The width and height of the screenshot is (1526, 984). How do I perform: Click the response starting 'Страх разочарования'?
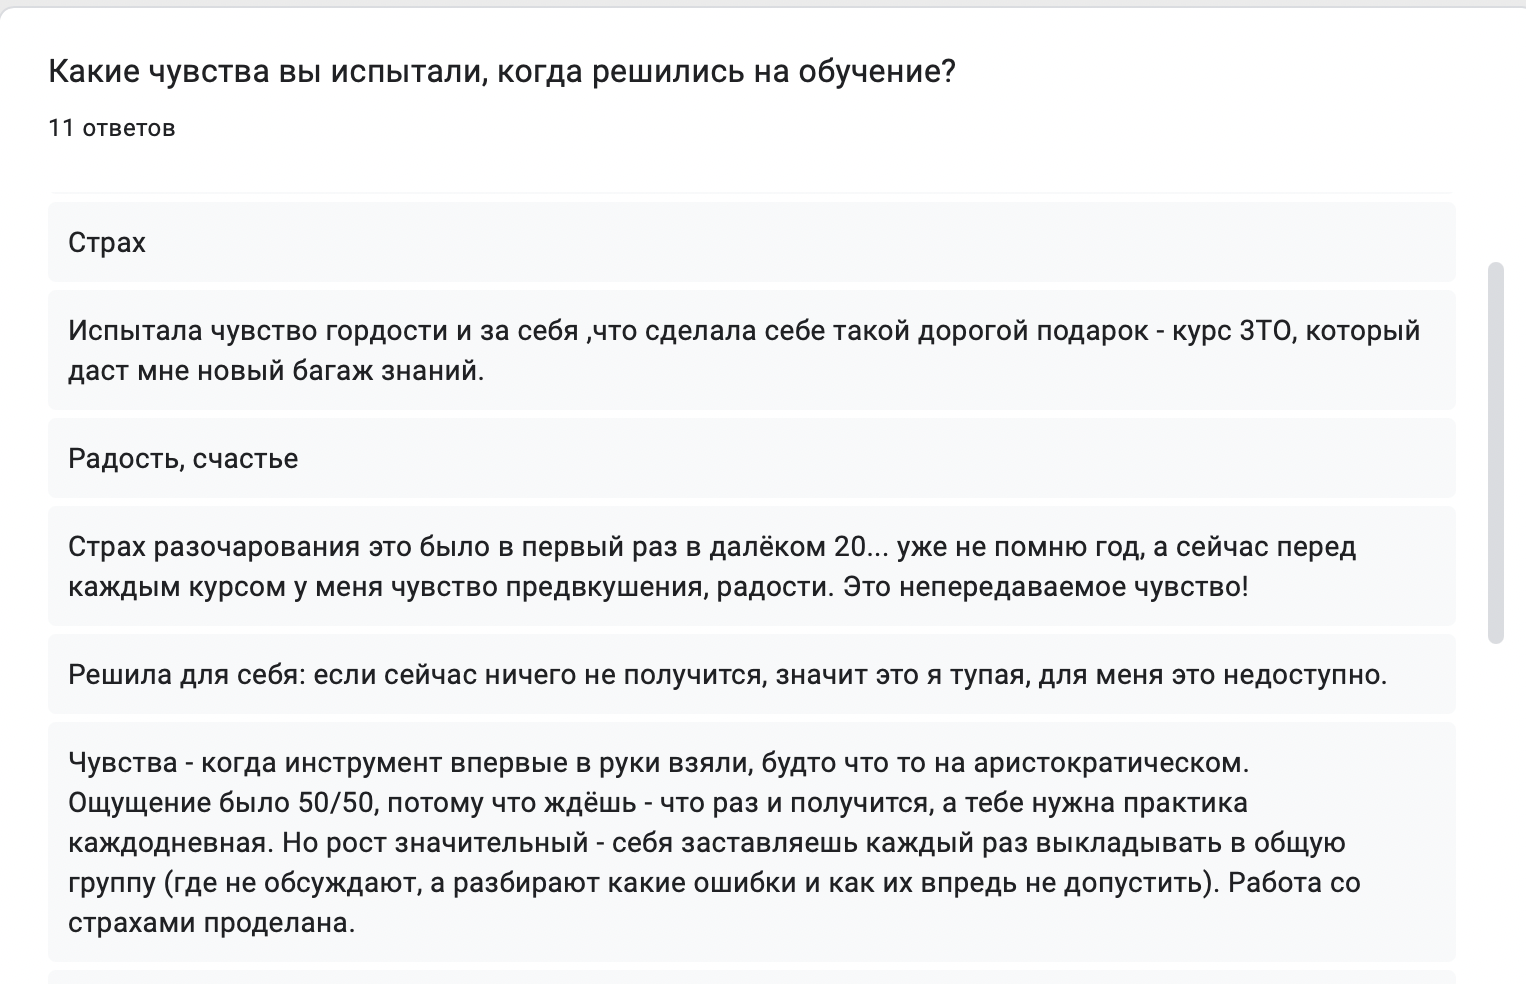tap(750, 566)
